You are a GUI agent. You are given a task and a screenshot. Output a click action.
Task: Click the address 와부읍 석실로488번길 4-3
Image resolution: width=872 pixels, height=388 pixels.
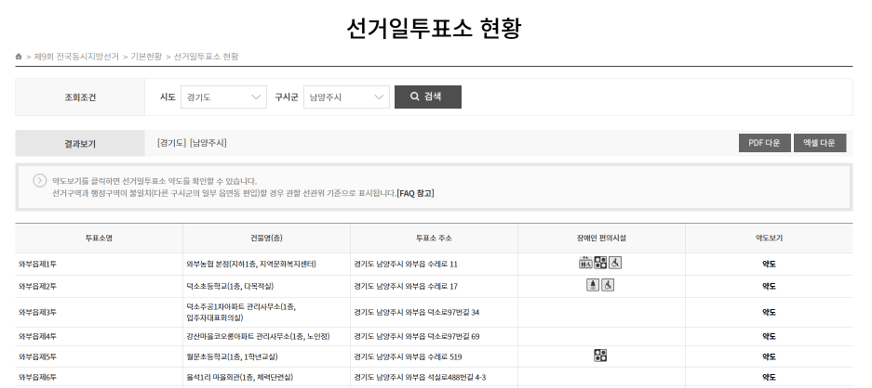(420, 377)
